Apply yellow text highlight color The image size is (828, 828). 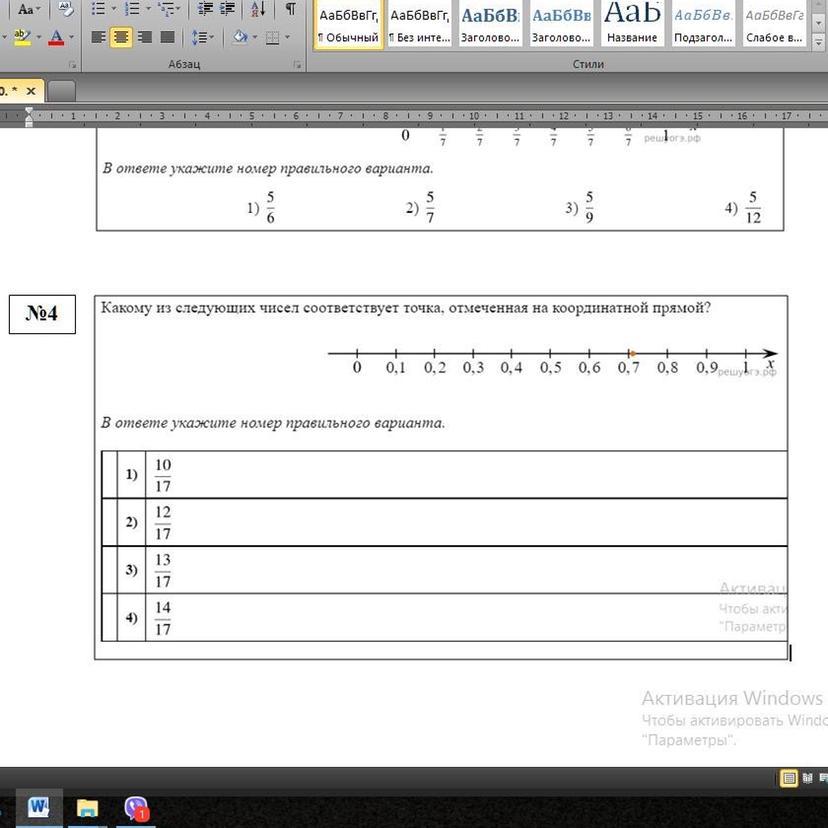tap(22, 37)
